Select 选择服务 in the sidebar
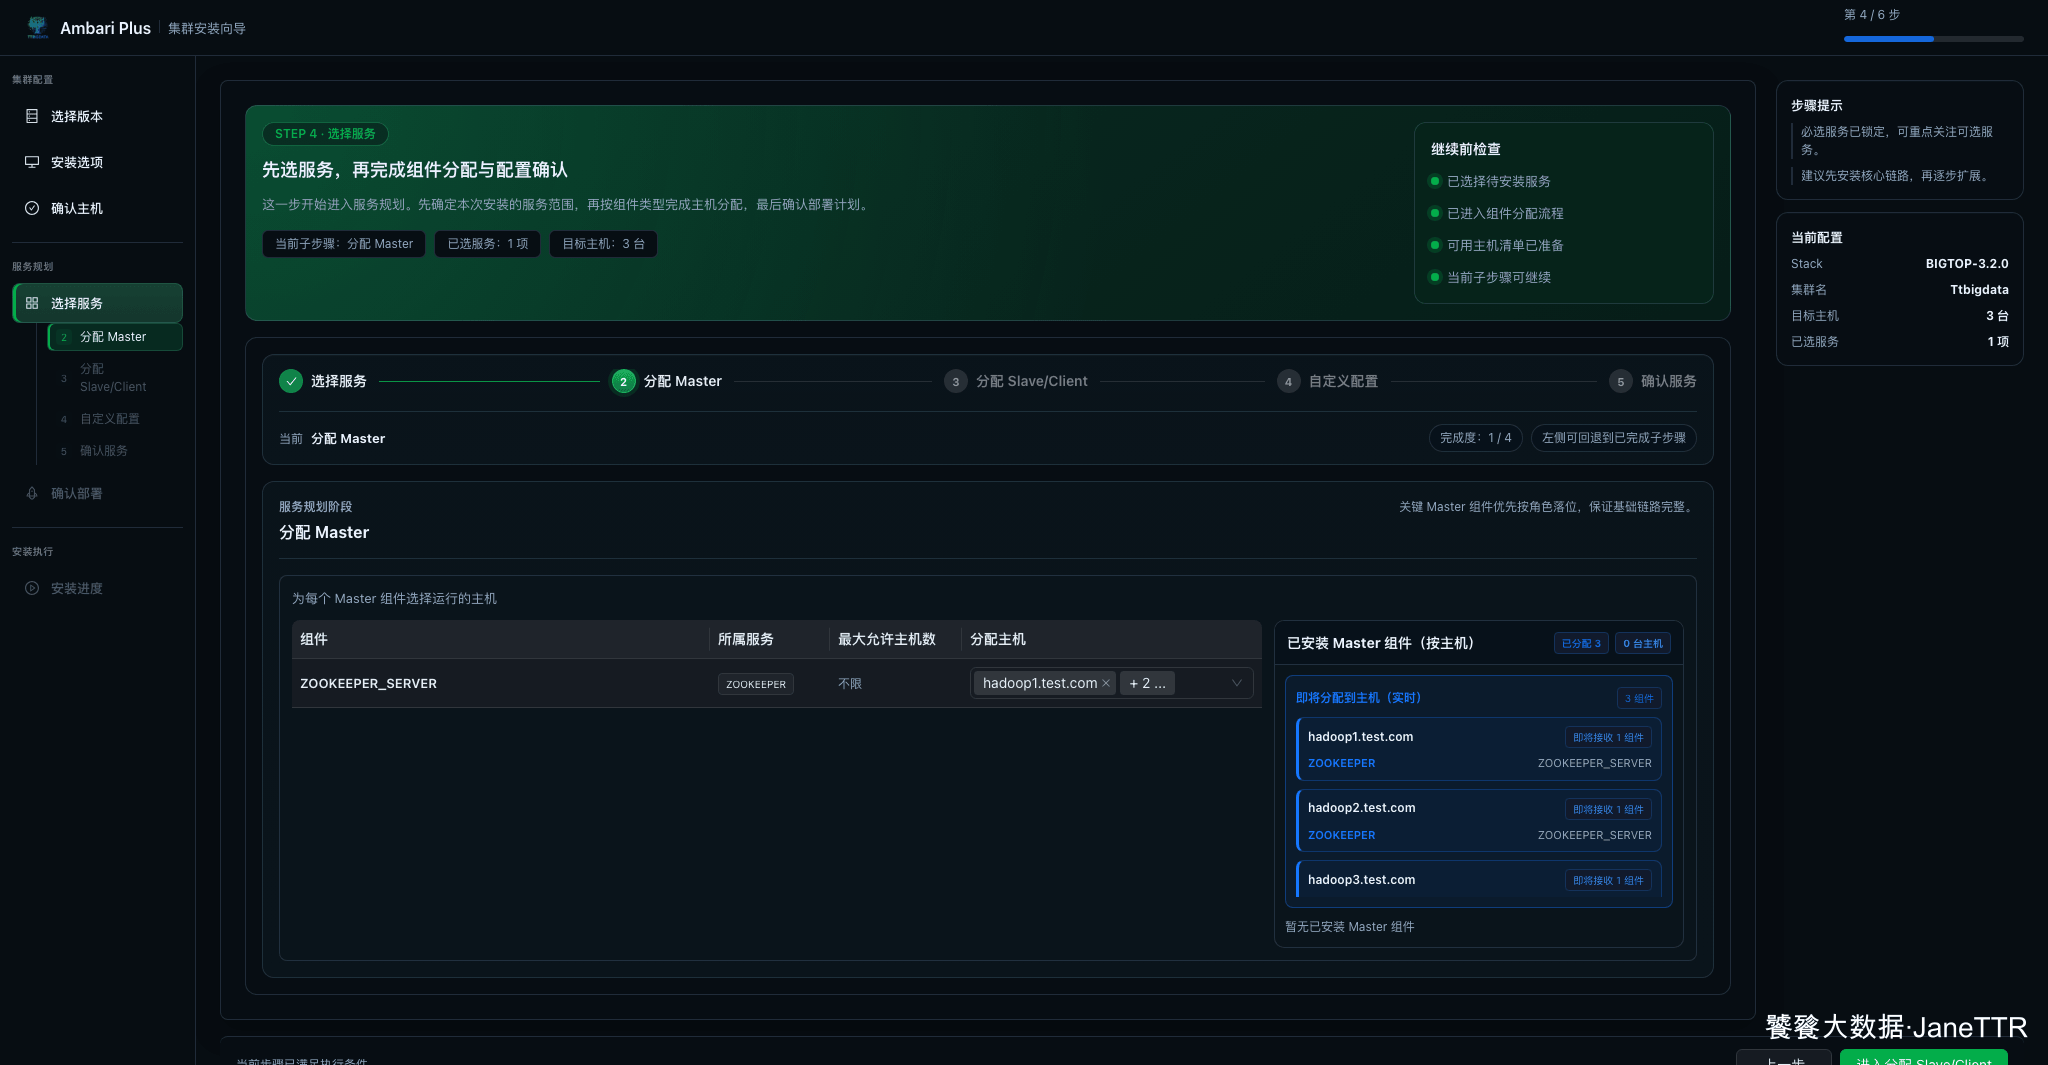This screenshot has height=1065, width=2048. 98,303
